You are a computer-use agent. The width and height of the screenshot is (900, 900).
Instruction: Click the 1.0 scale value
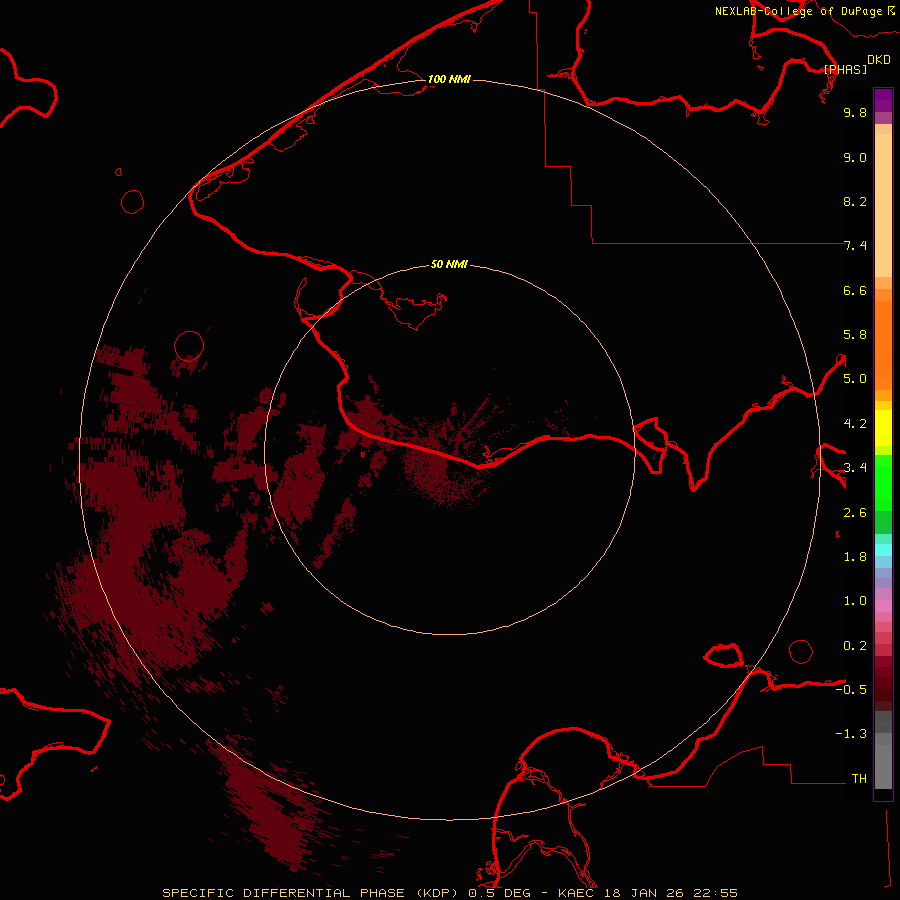point(855,601)
